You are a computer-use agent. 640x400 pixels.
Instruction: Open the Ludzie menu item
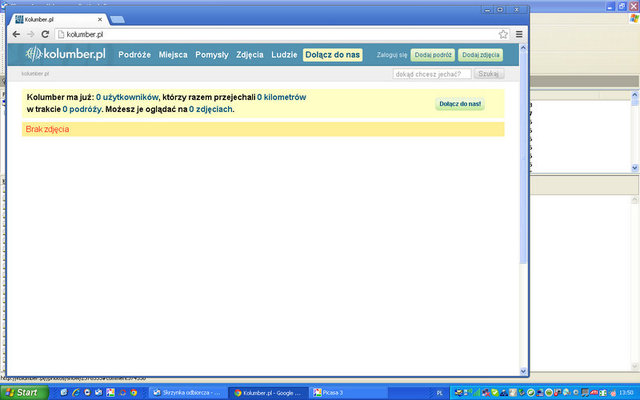[284, 55]
